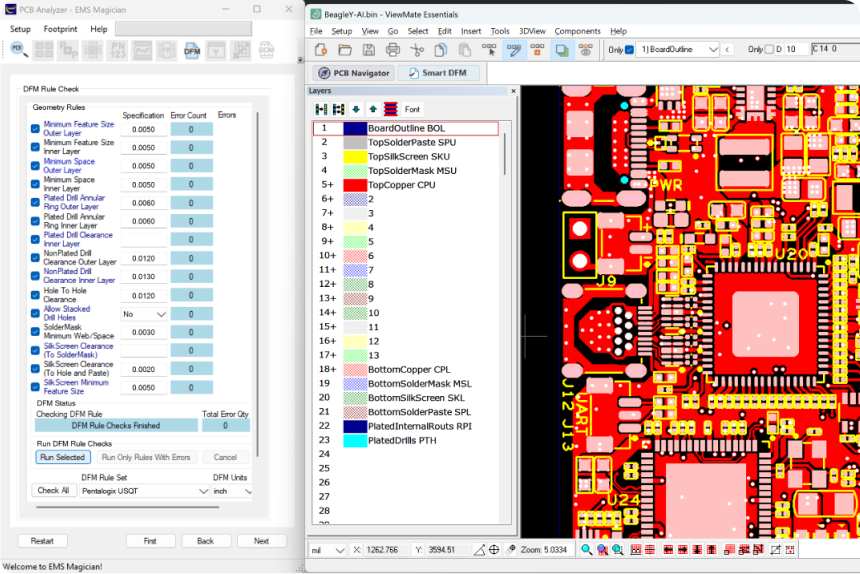860x574 pixels.
Task: Click the red TopCopper CPU color swatch
Action: click(x=355, y=185)
